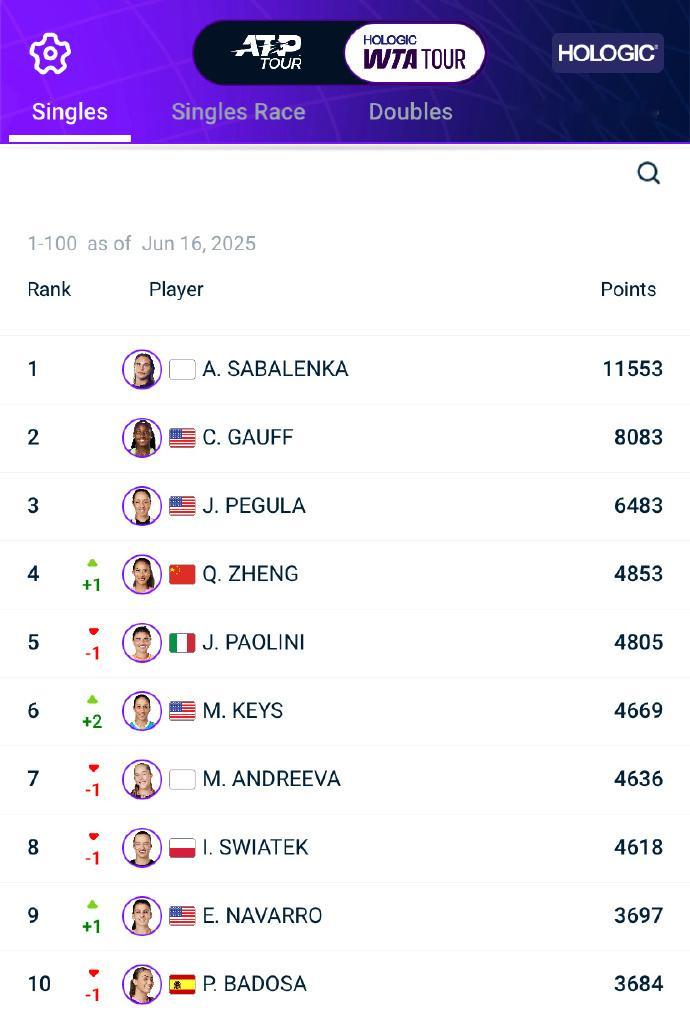Viewport: 690px width, 1019px height.
Task: Open the Singles Race tab
Action: [x=238, y=112]
